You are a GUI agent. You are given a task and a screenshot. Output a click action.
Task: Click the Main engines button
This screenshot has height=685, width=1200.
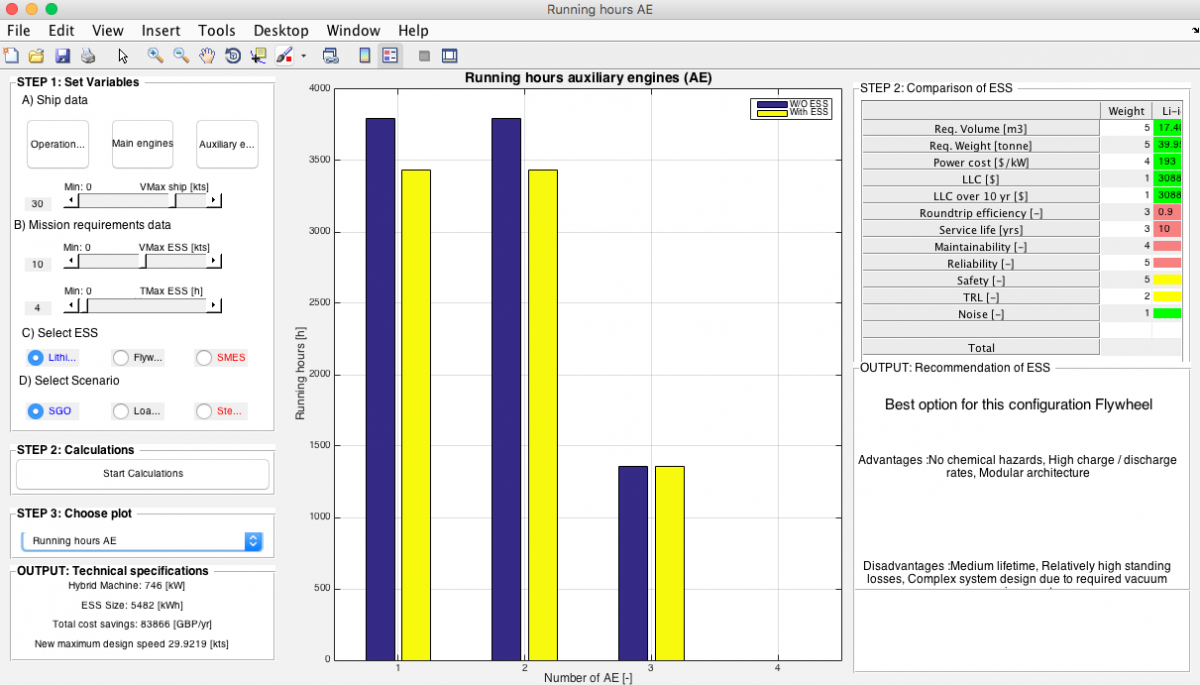(142, 144)
